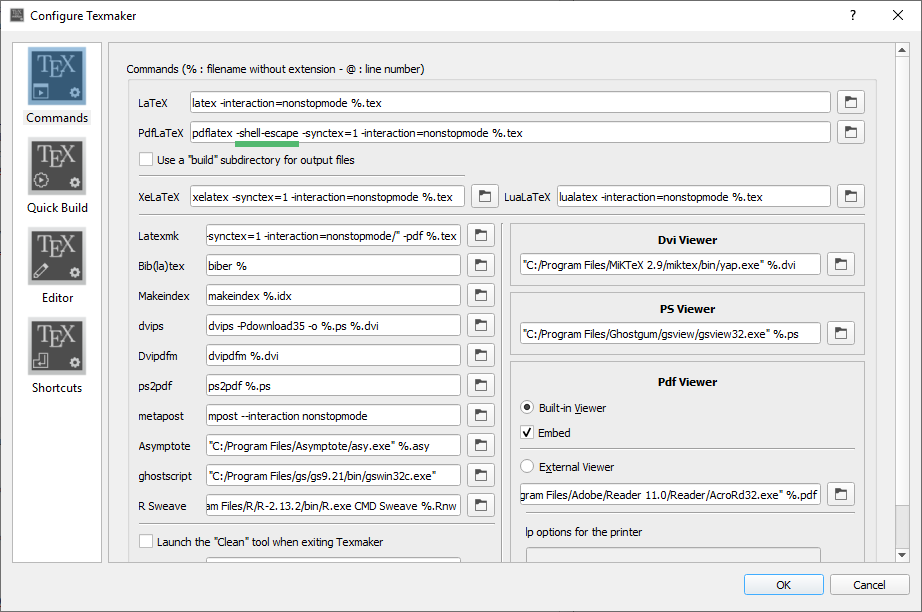Browse for the ghostscript executable

[481, 475]
